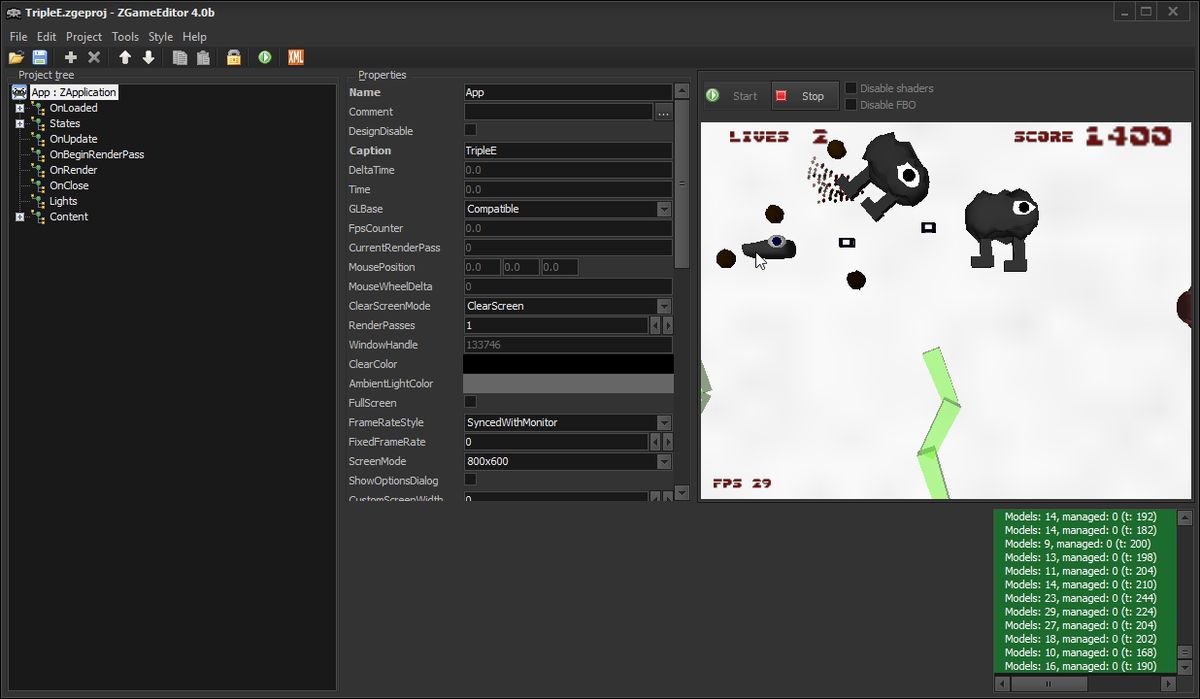This screenshot has width=1200, height=699.
Task: Enable the Disable shaders option
Action: (x=850, y=88)
